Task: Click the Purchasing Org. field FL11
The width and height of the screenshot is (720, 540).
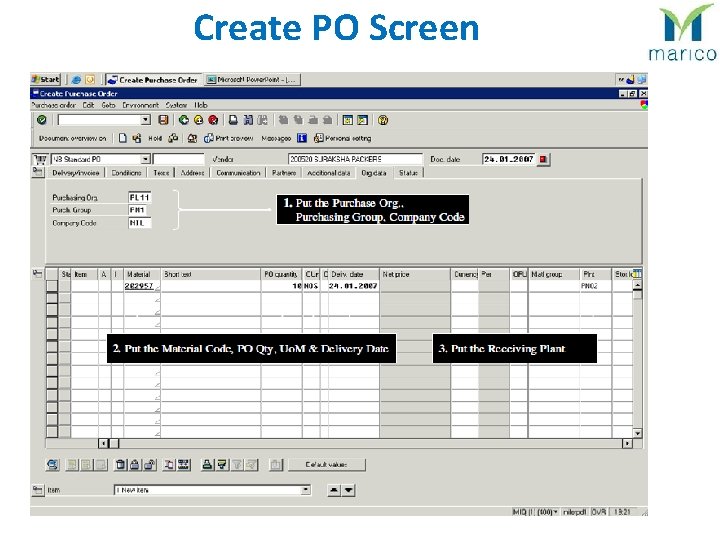Action: tap(140, 197)
